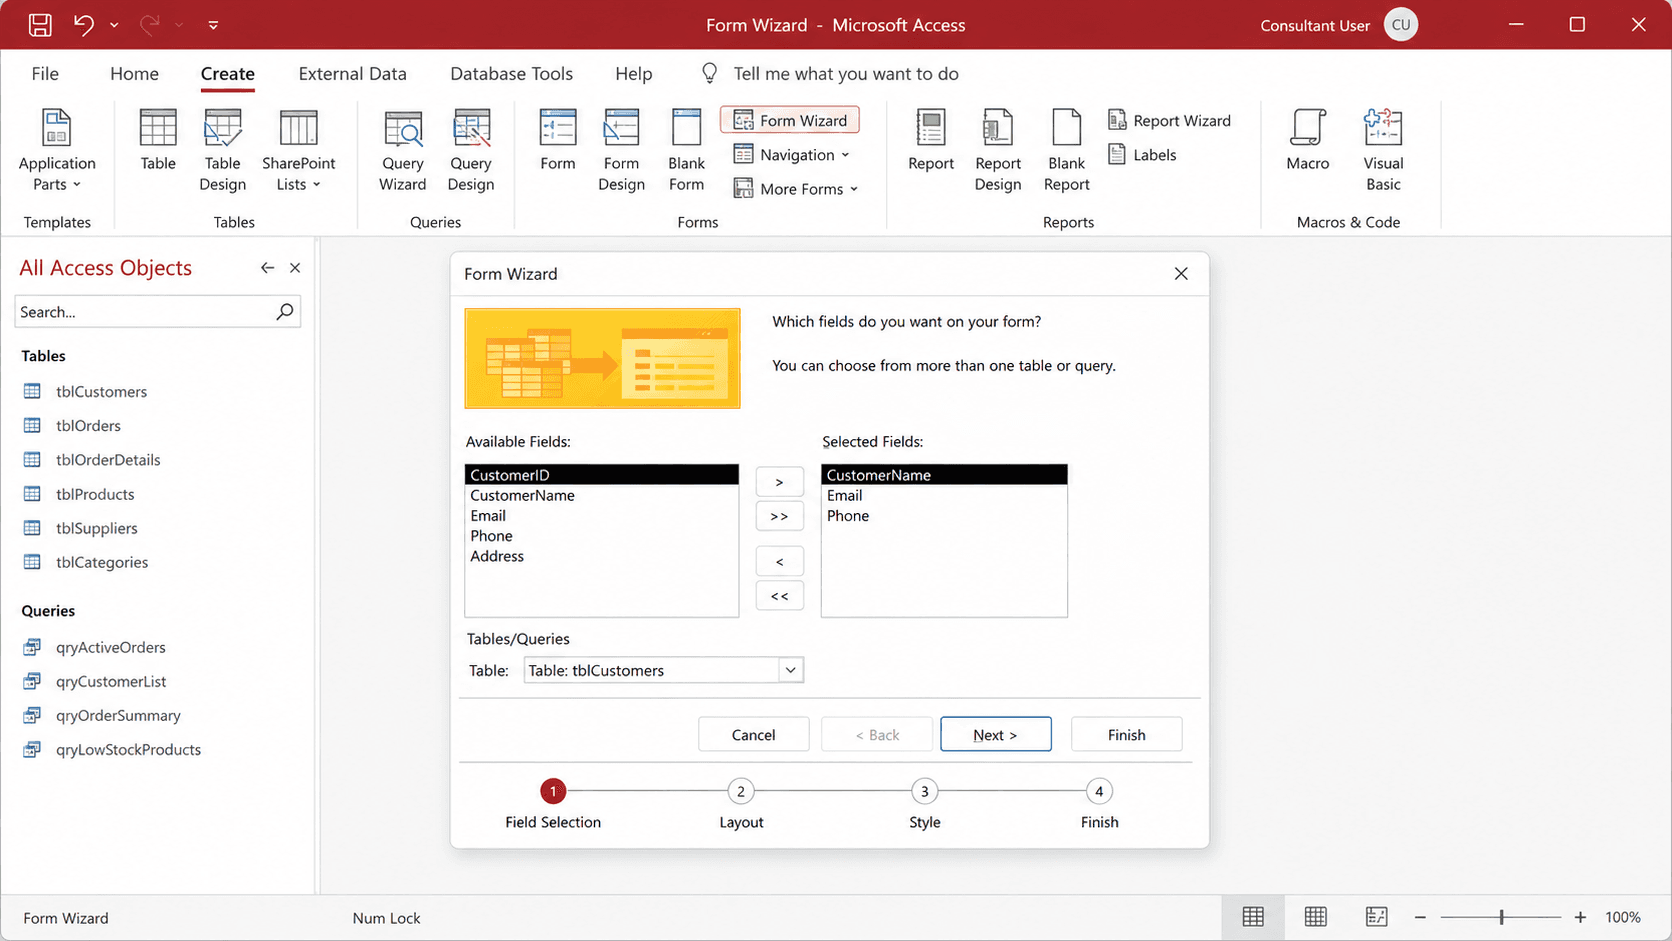1672x941 pixels.
Task: Add selected field with > button
Action: pos(780,482)
